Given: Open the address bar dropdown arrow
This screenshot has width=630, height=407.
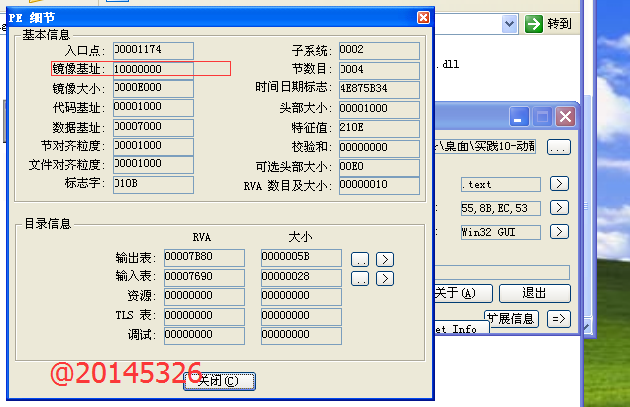Looking at the screenshot, I should (x=510, y=24).
